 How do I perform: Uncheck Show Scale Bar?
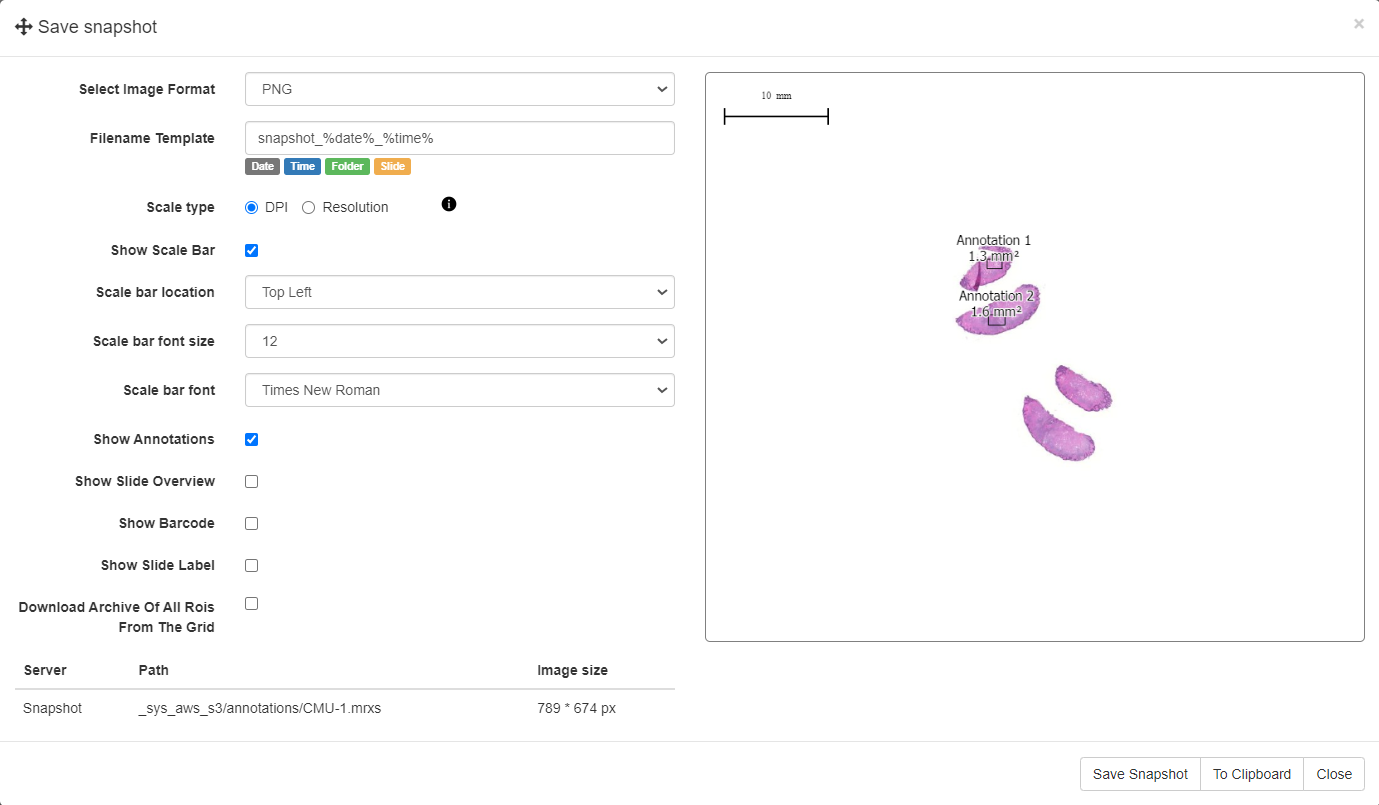pyautogui.click(x=252, y=251)
